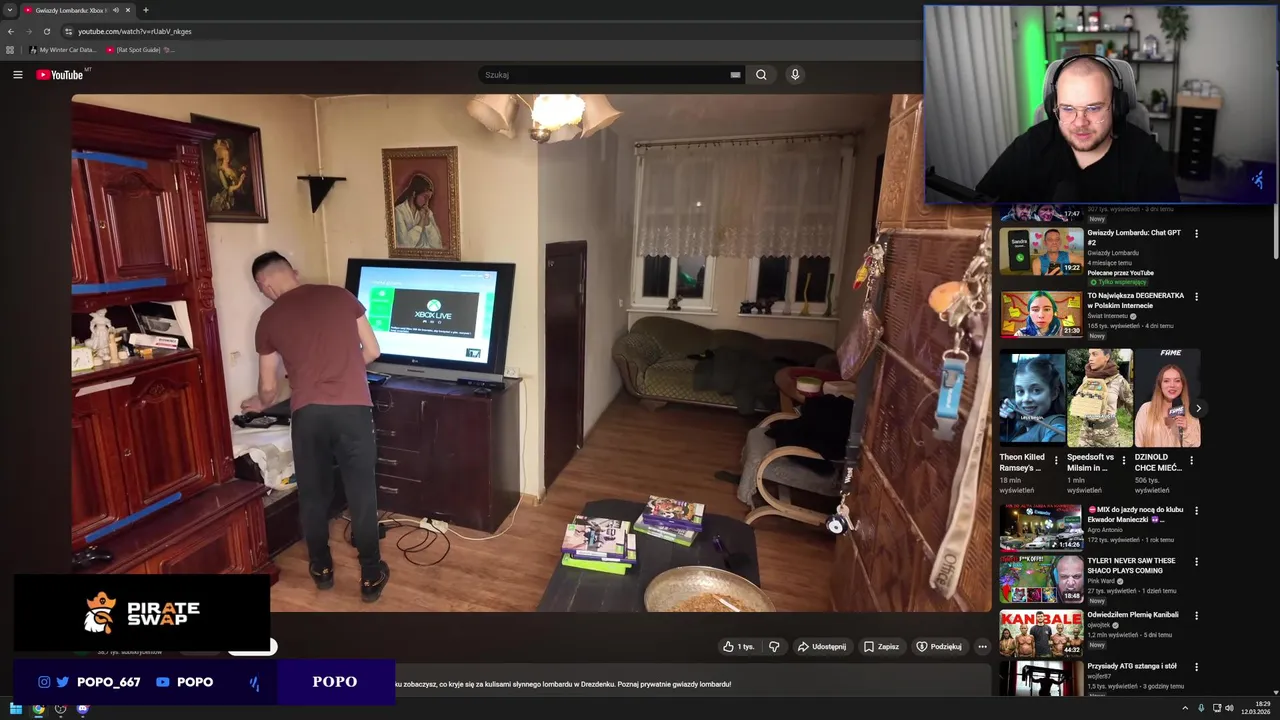Click the video description text about Drezdenko

[563, 684]
